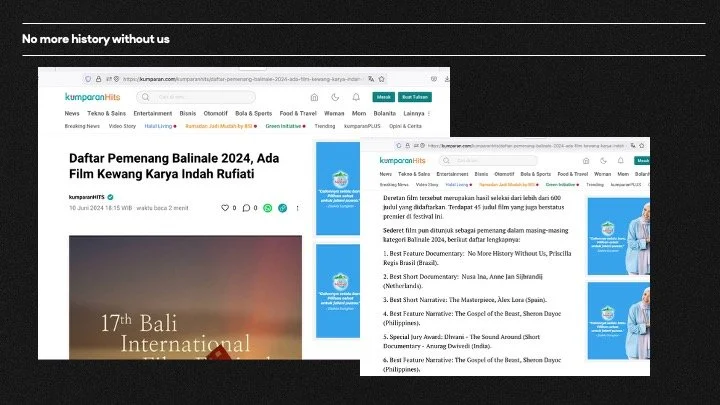
Task: Bookmark the page with the left browser's star icon
Action: point(382,79)
